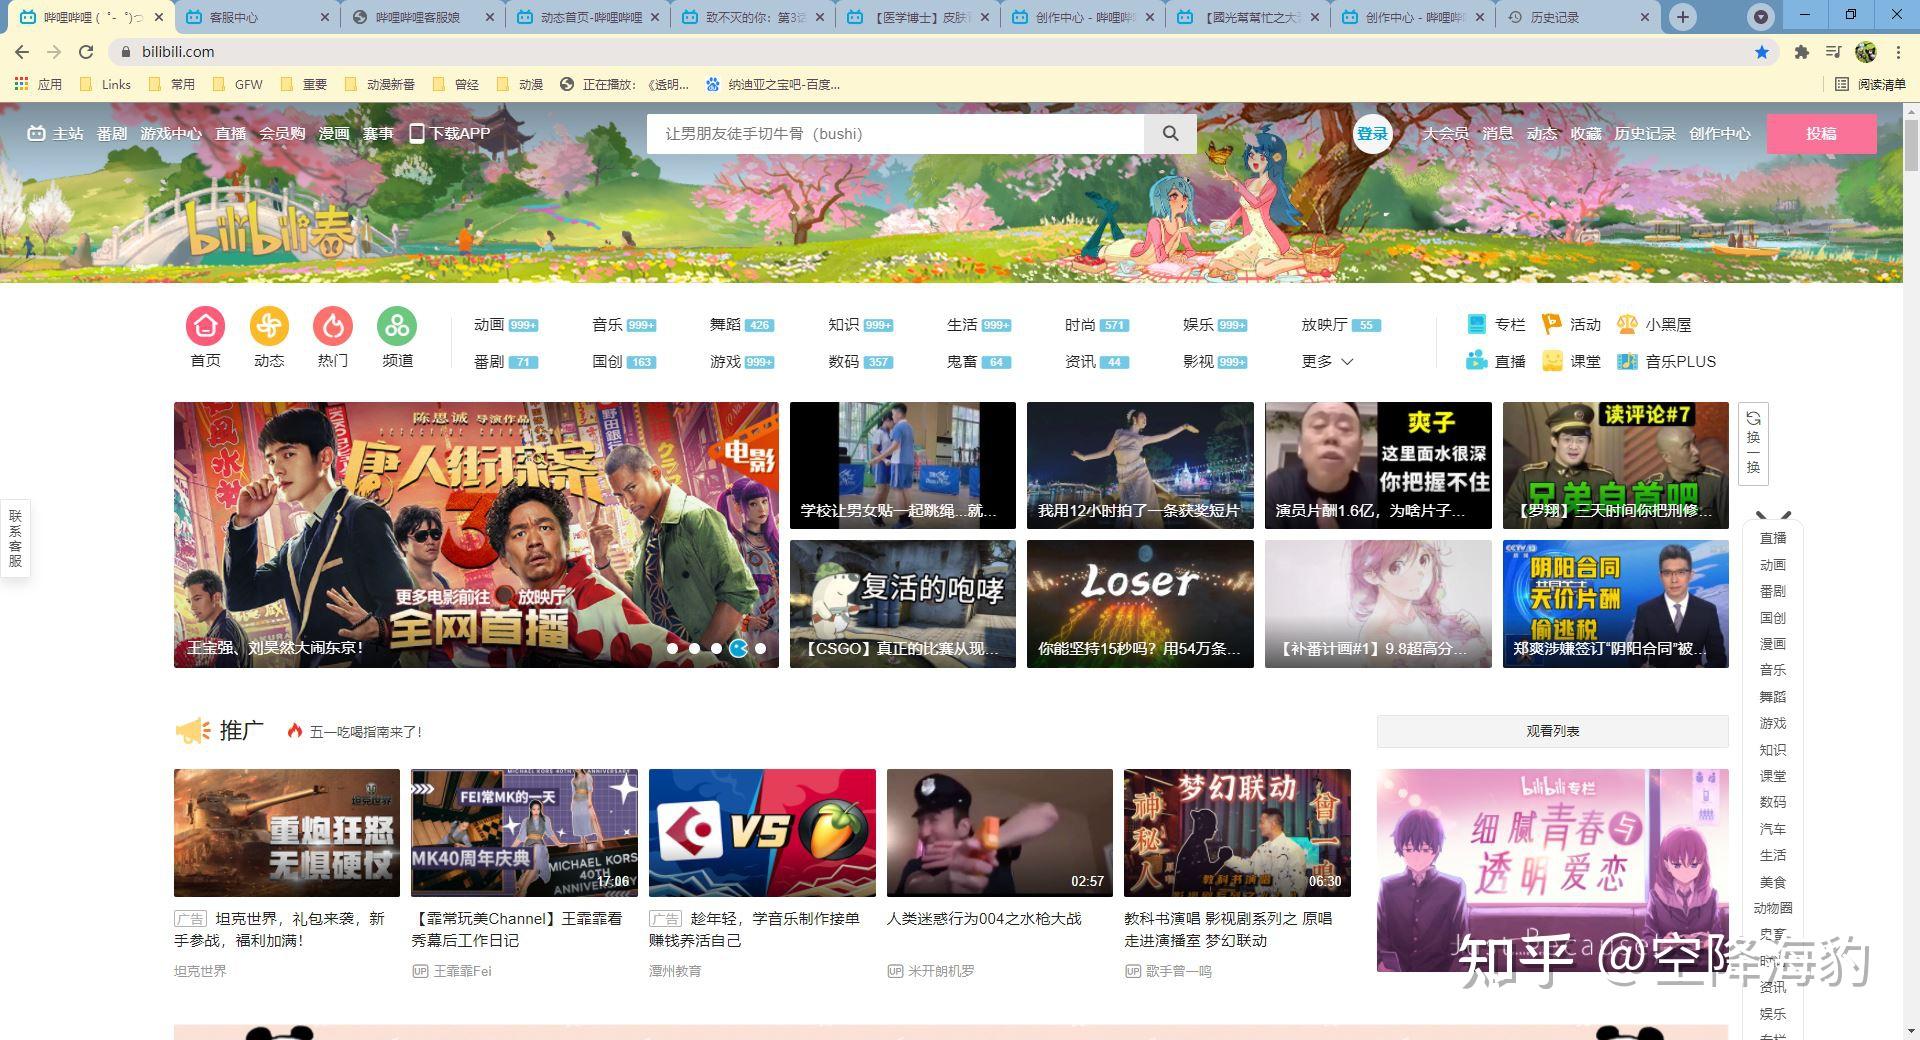1920x1040 pixels.
Task: Select the last carousel dot
Action: point(760,648)
